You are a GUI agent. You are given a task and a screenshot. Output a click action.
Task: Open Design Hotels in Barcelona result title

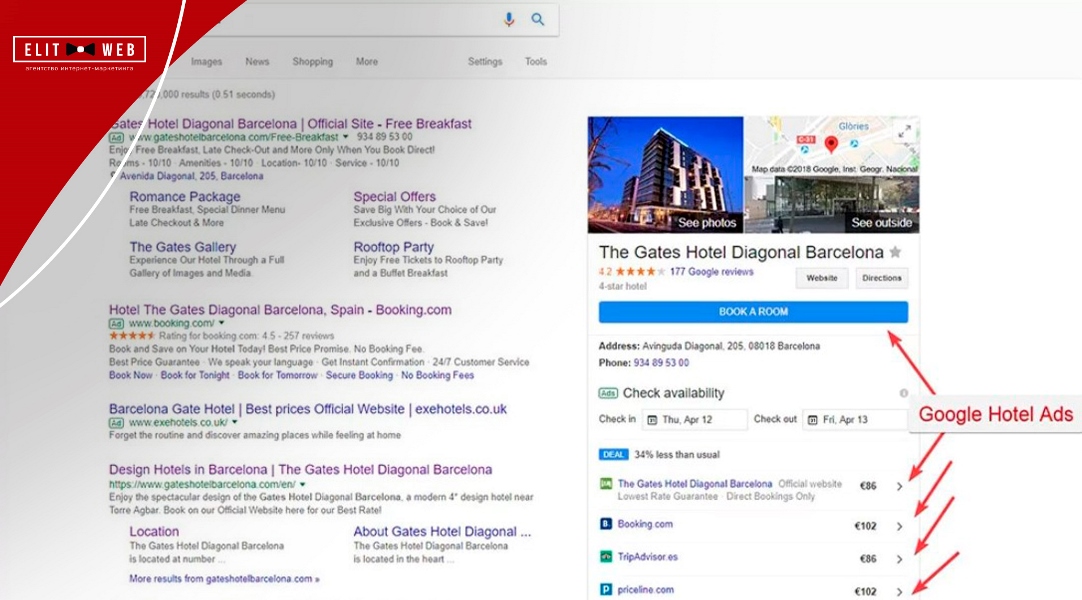coord(300,470)
